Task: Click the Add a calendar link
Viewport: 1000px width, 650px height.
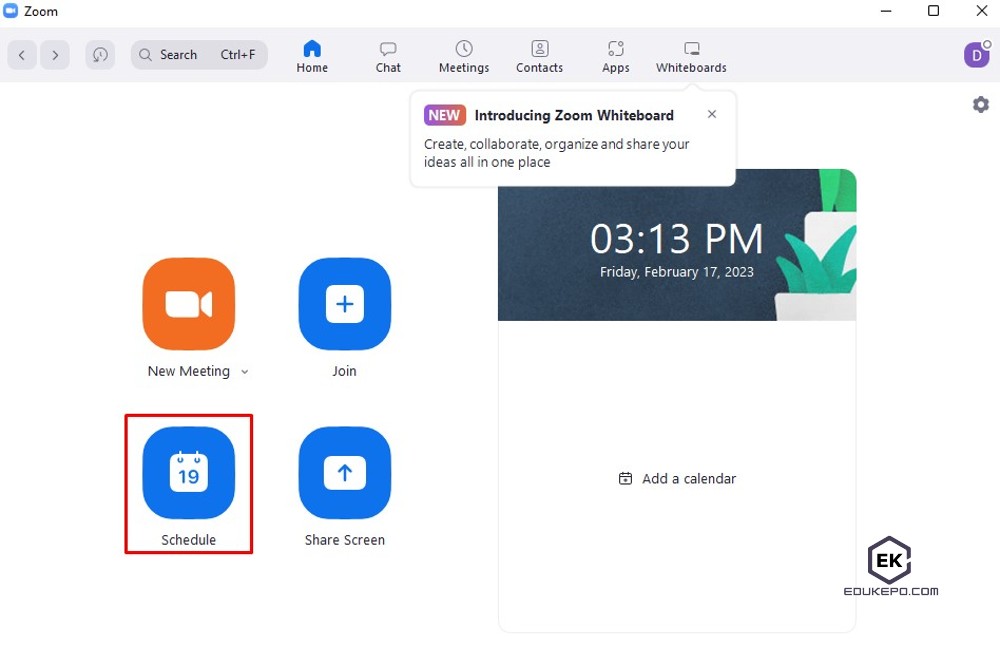Action: coord(689,479)
